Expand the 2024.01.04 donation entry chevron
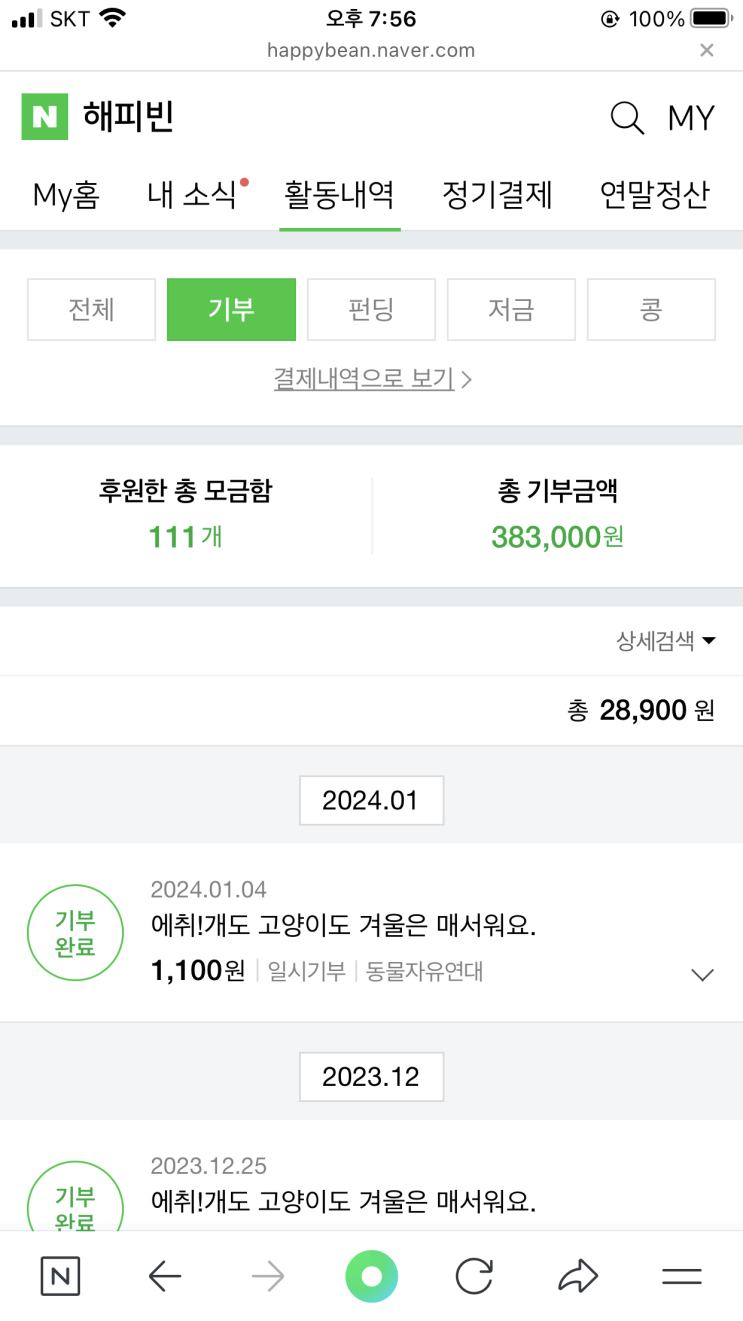743x1321 pixels. point(703,974)
